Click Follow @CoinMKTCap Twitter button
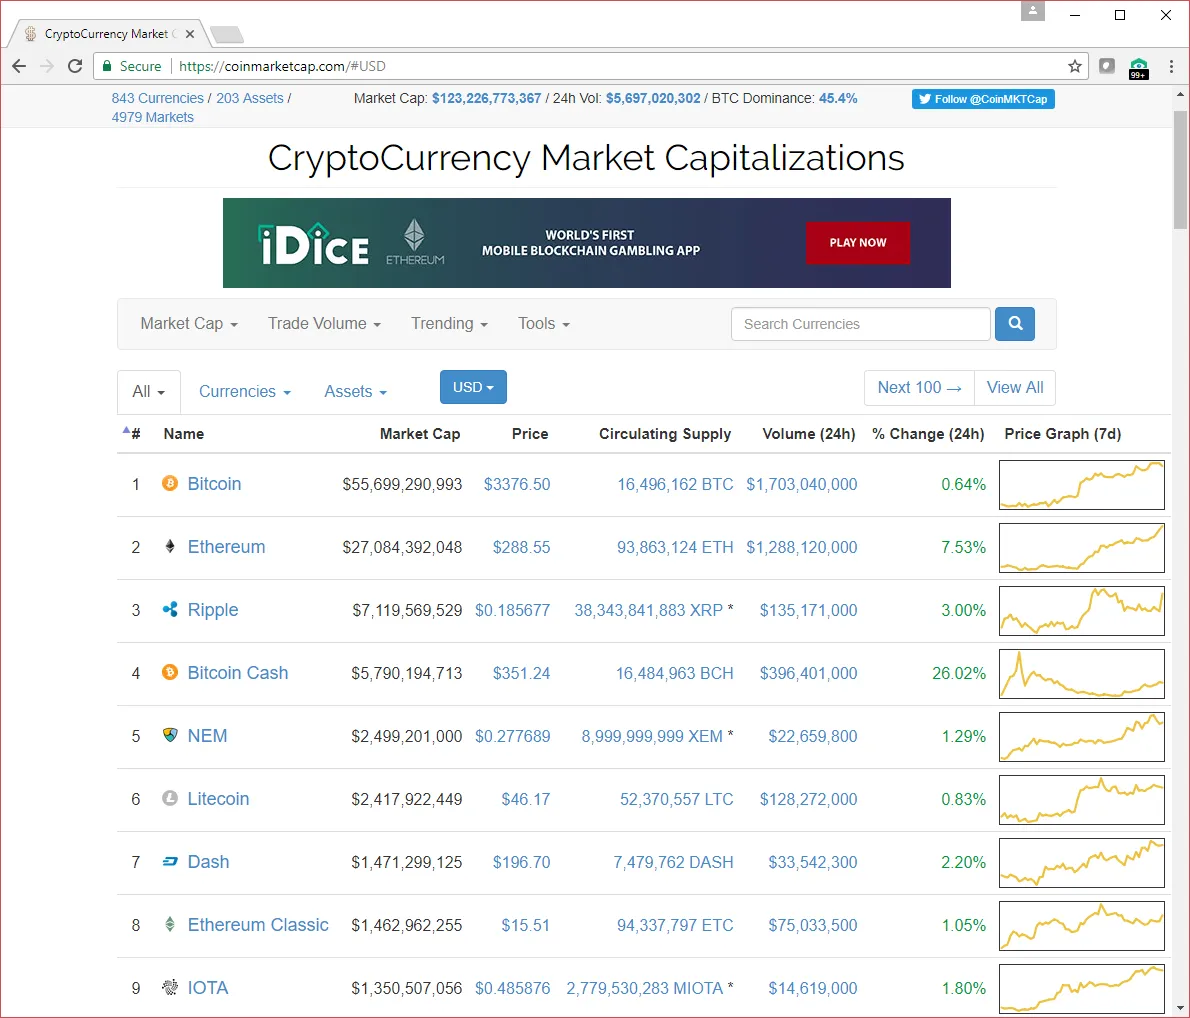The image size is (1190, 1018). click(983, 99)
